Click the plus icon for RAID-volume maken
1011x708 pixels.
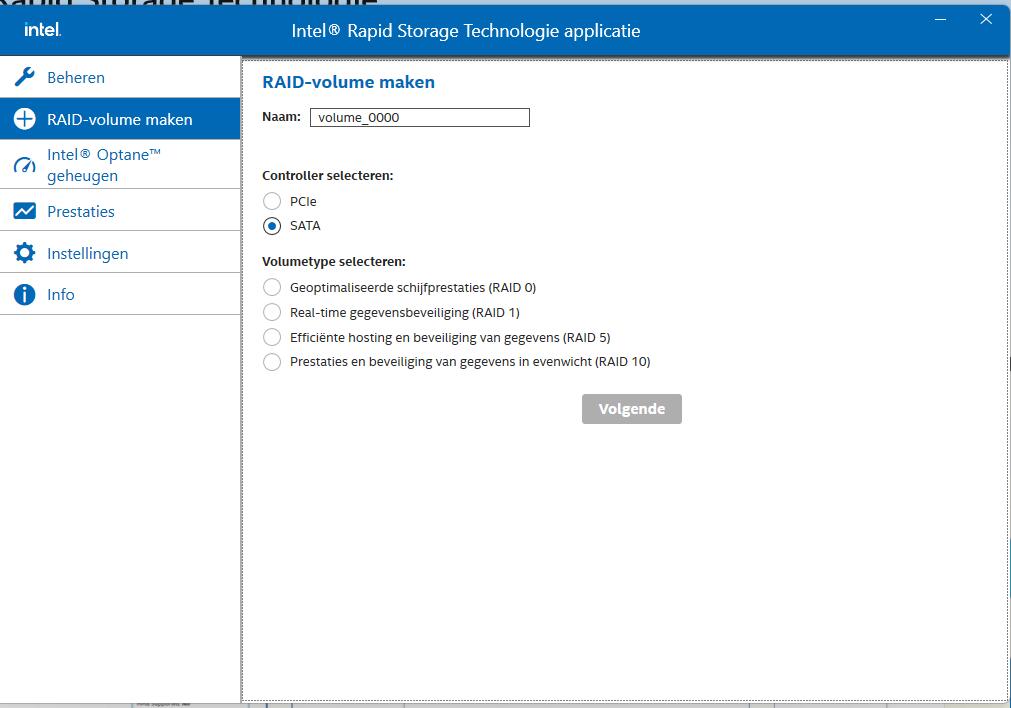[x=25, y=119]
